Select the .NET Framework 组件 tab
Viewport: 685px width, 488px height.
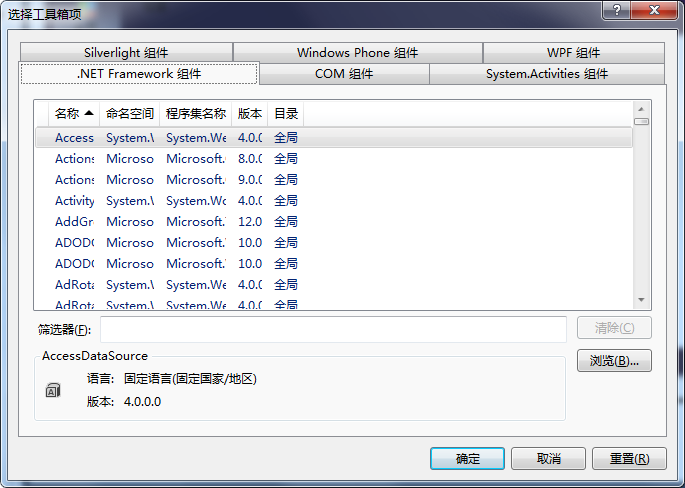click(139, 73)
